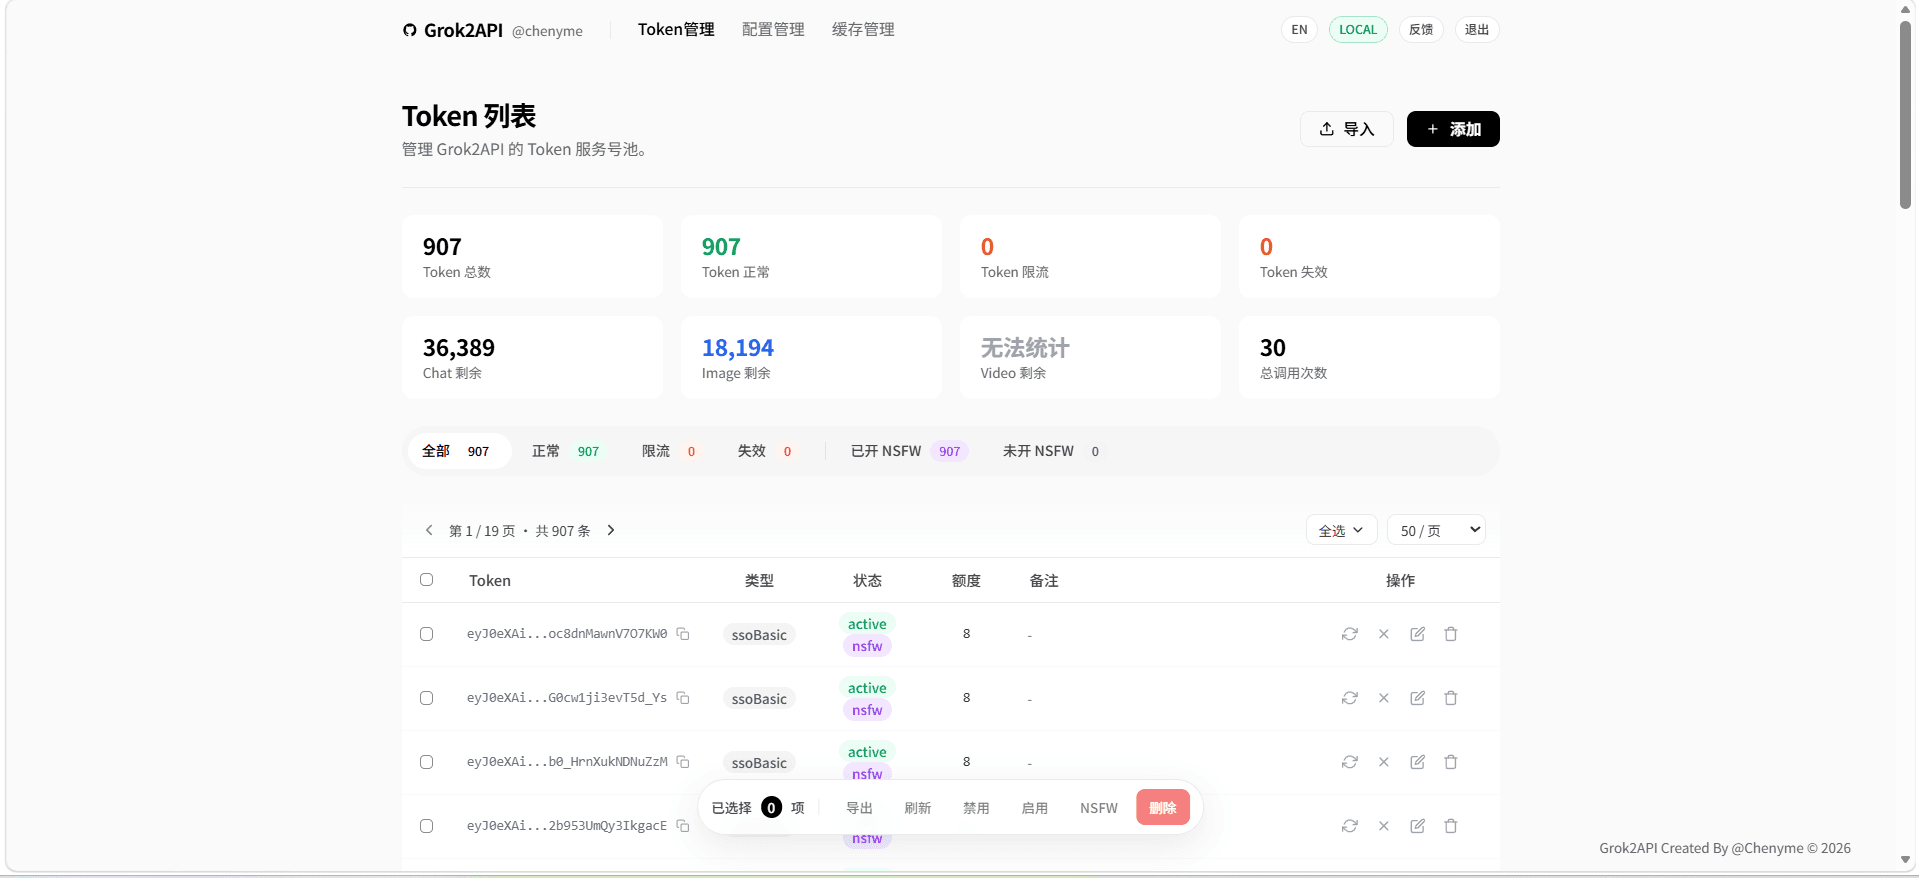The height and width of the screenshot is (878, 1919).
Task: Open the 全选 dropdown
Action: click(x=1341, y=530)
